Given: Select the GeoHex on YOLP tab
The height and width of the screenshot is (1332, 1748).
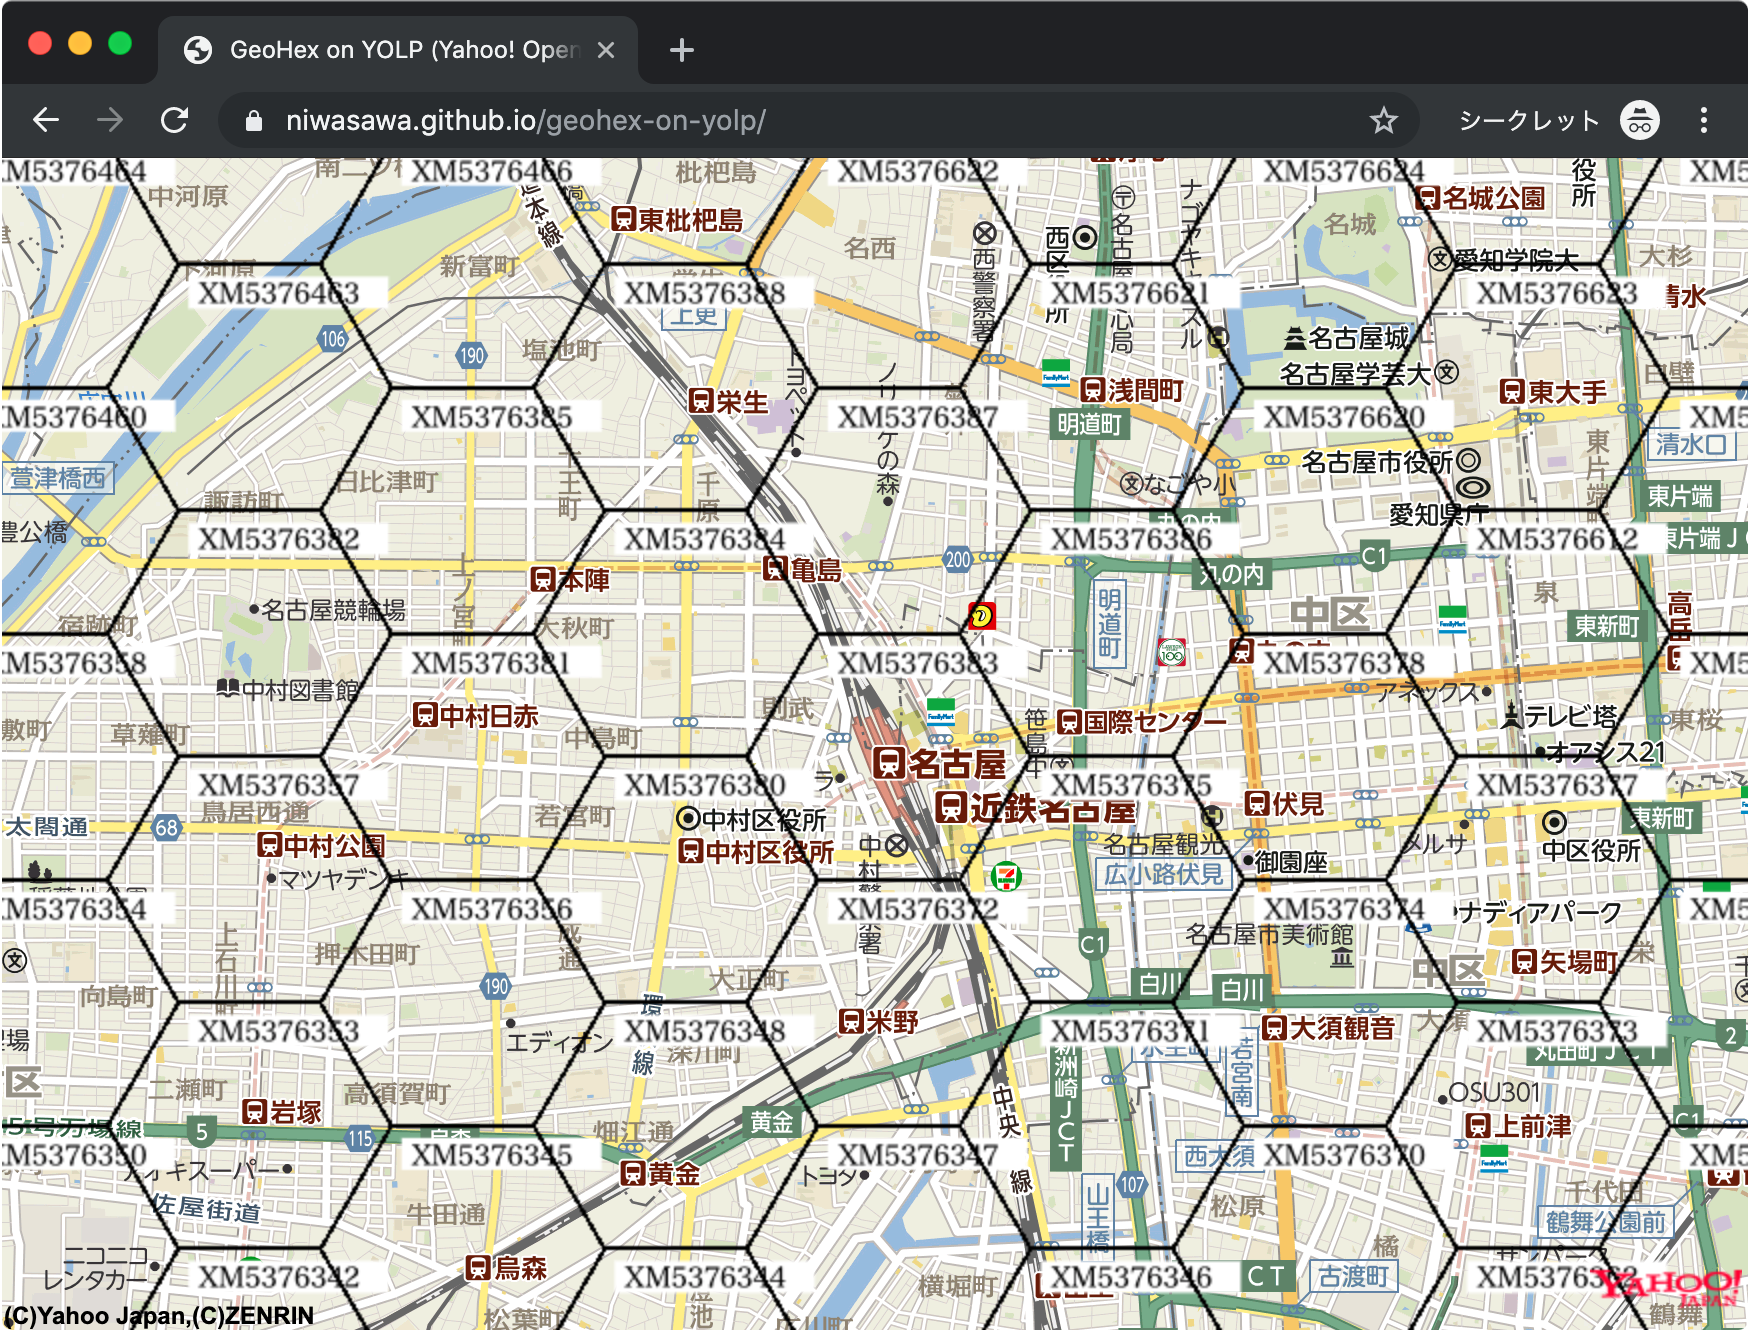Looking at the screenshot, I should tap(398, 50).
